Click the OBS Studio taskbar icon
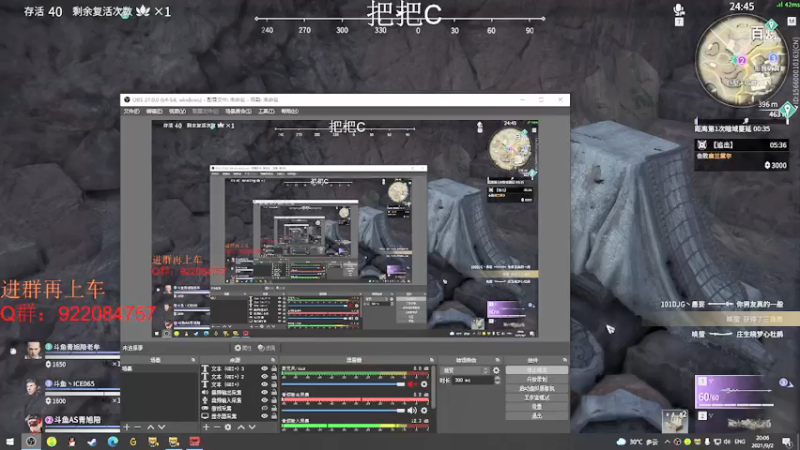The image size is (800, 450). pyautogui.click(x=31, y=441)
